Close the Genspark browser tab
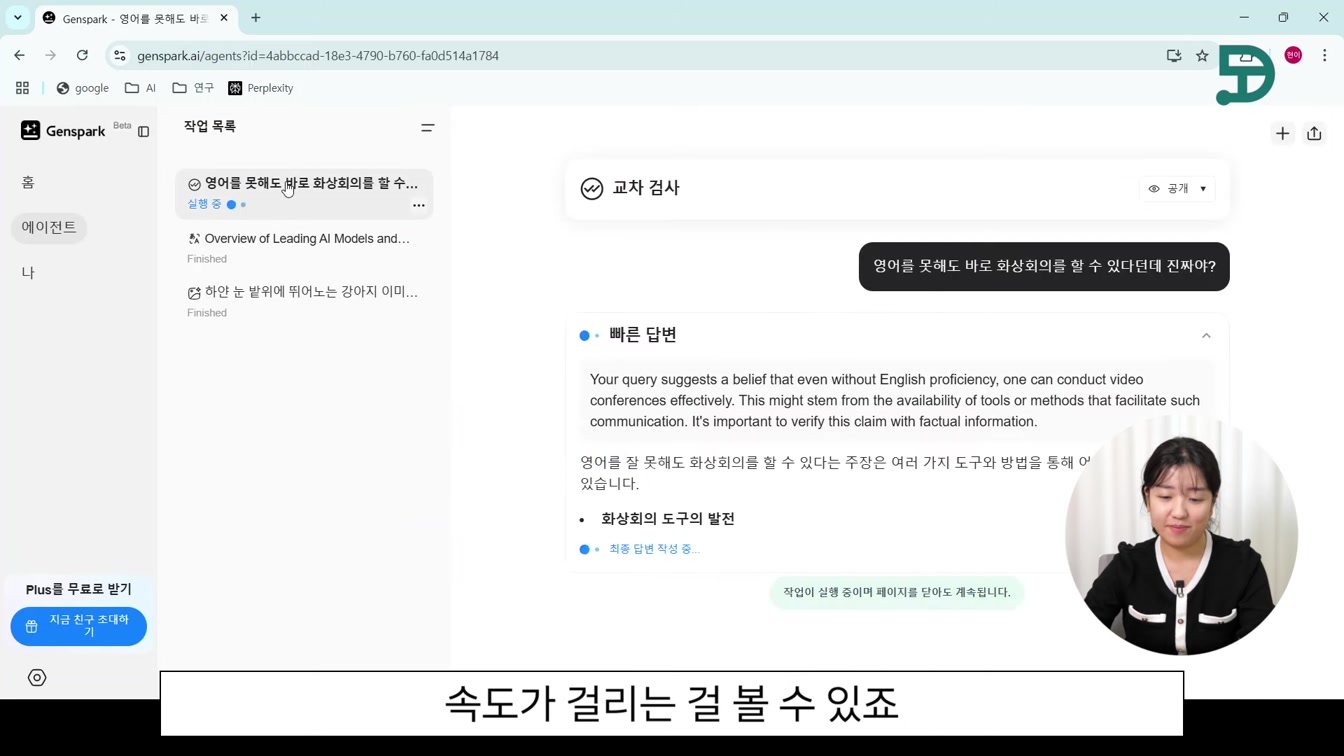This screenshot has width=1344, height=756. 224,18
